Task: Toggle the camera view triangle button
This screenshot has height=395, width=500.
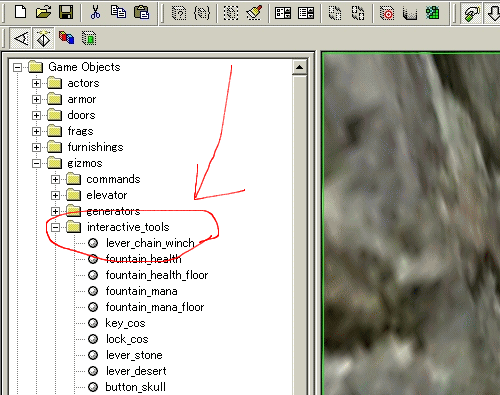Action: tap(21, 38)
